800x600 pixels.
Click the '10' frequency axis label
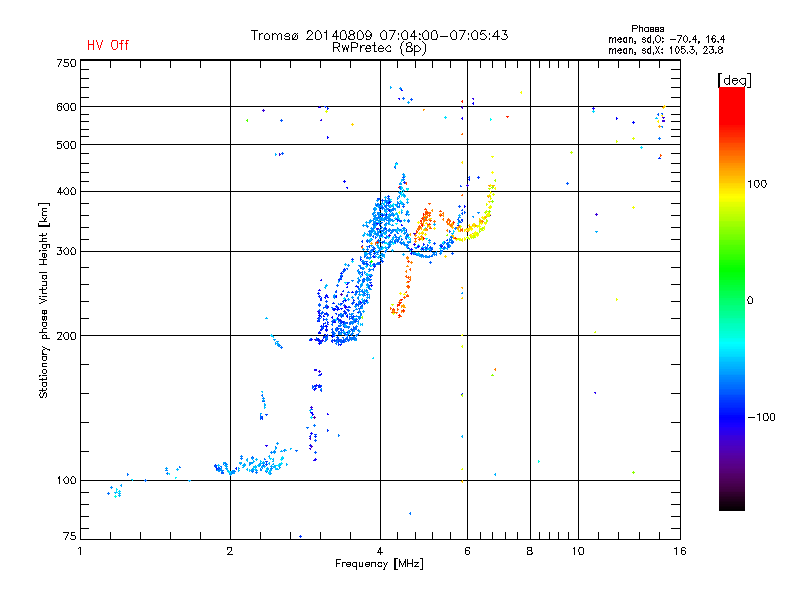click(x=578, y=551)
